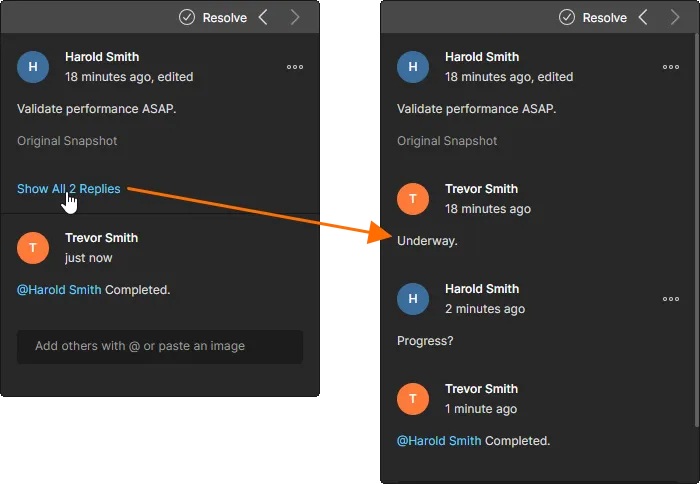Click Trevor Smith's avatar beside 'Underway.' reply
The height and width of the screenshot is (484, 700).
[x=413, y=199]
